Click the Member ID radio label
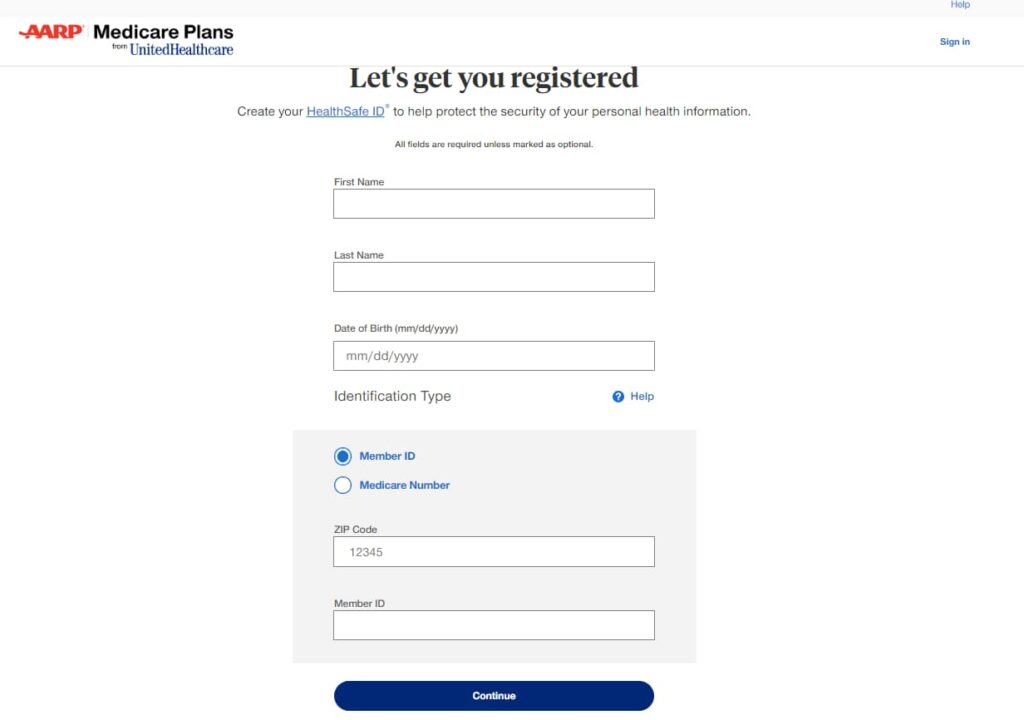This screenshot has height=720, width=1024. (x=387, y=456)
